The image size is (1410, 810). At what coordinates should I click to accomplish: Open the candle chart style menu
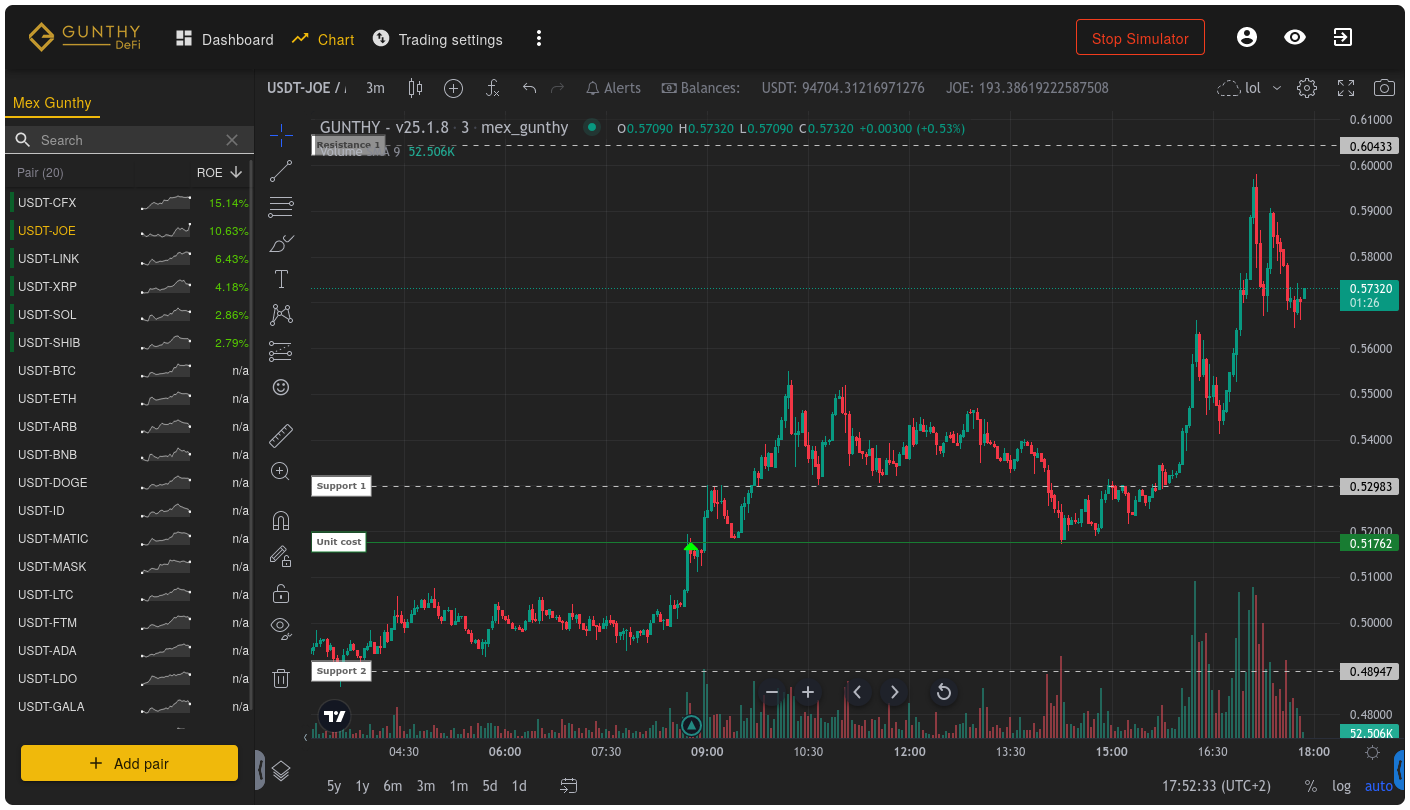(x=415, y=88)
